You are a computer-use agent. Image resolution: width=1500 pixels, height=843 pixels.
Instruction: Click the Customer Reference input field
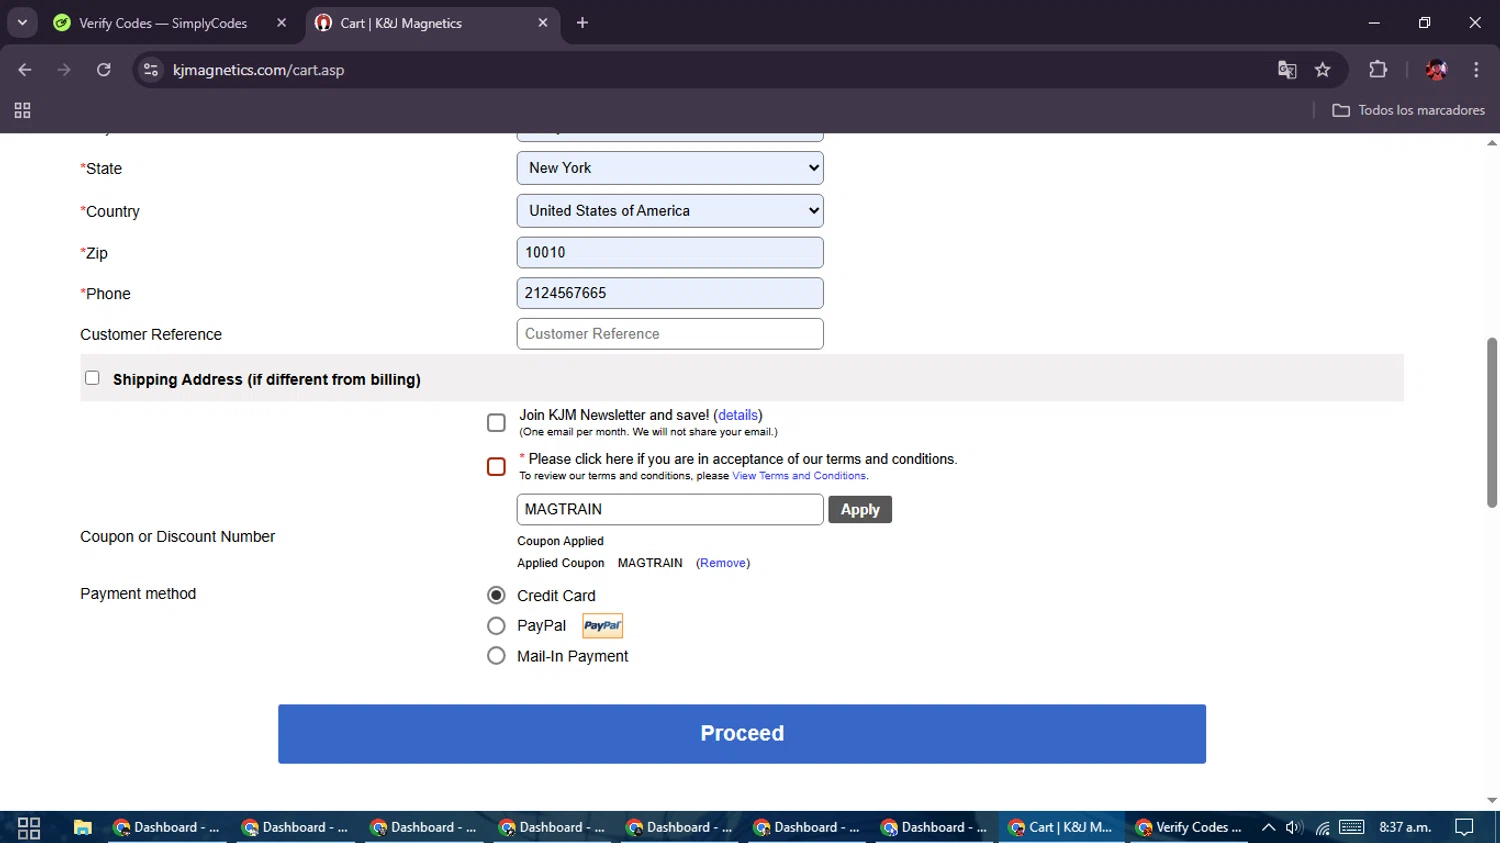click(670, 334)
